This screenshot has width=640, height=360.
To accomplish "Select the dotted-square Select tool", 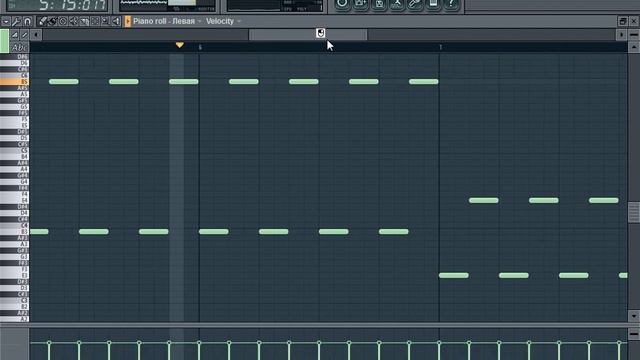I will (x=95, y=21).
